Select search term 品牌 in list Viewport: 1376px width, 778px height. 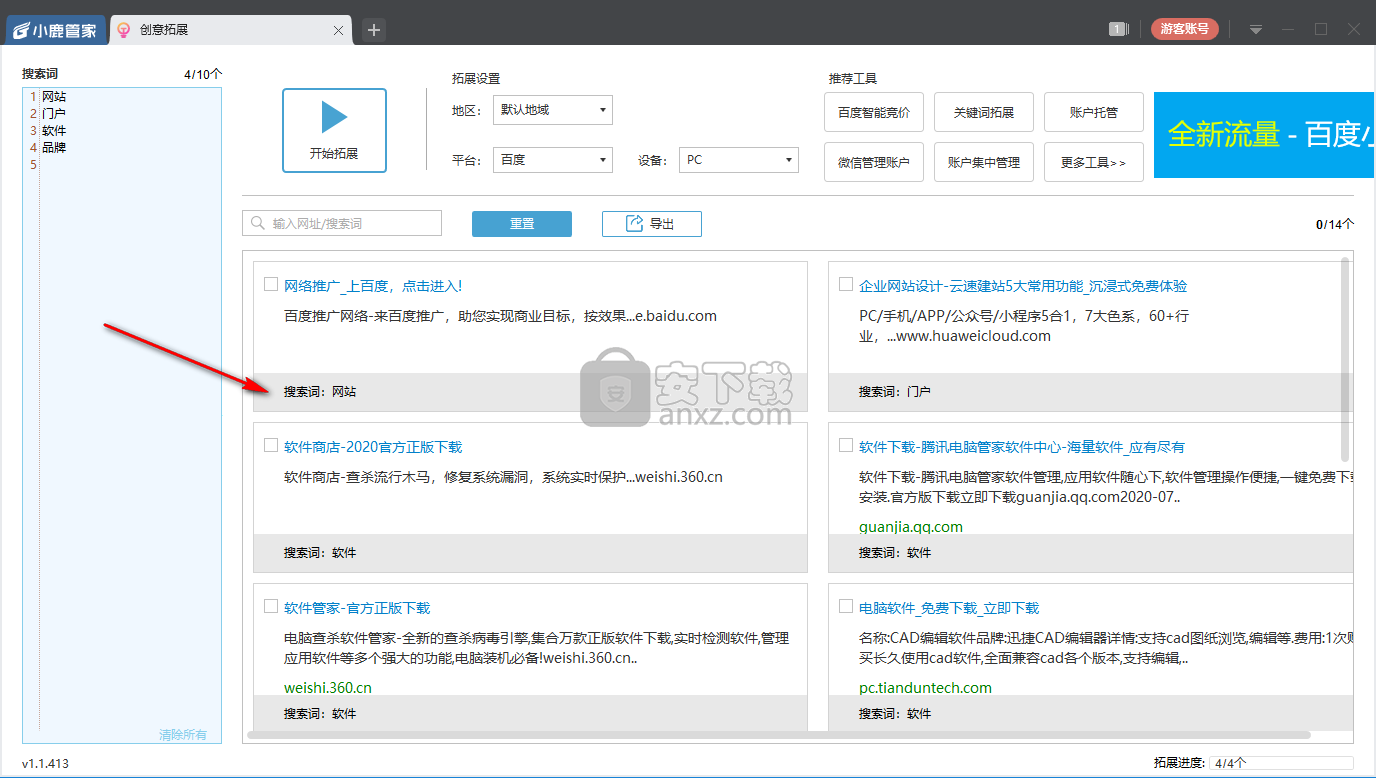[54, 148]
